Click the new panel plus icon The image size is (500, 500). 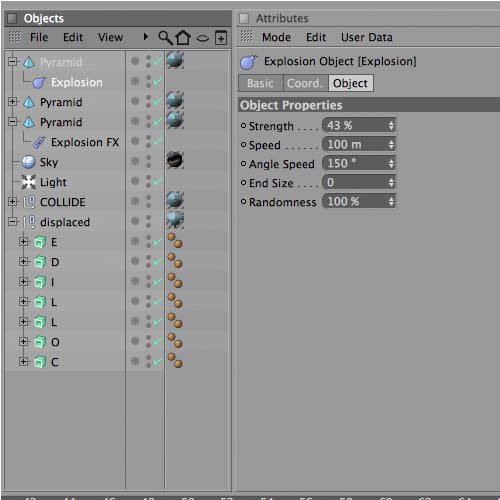(x=221, y=38)
